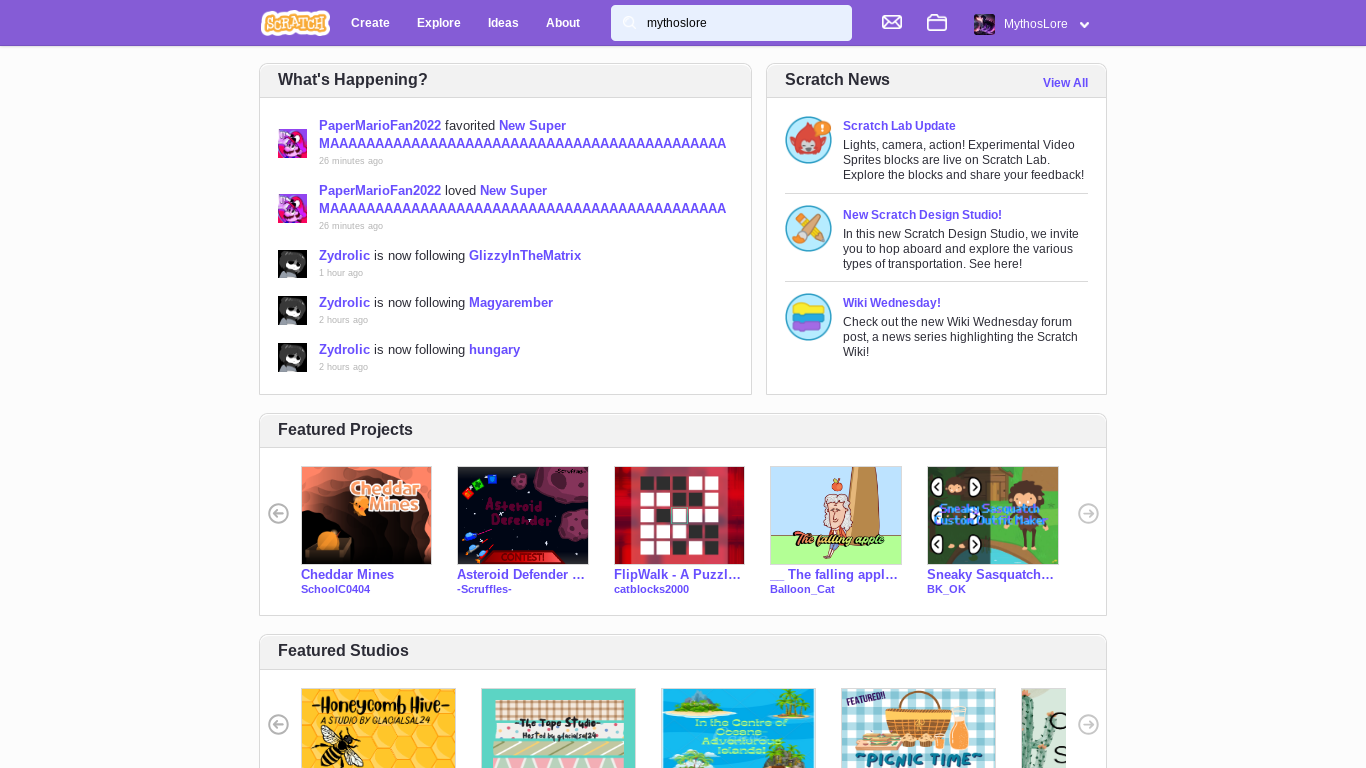The height and width of the screenshot is (768, 1366).
Task: Click PaperMarioFan2022 avatar beside loved entry
Action: pos(292,208)
